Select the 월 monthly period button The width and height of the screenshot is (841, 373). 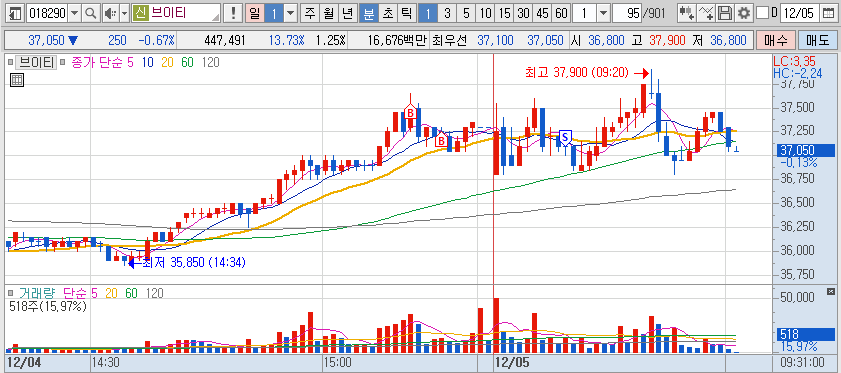(x=329, y=13)
